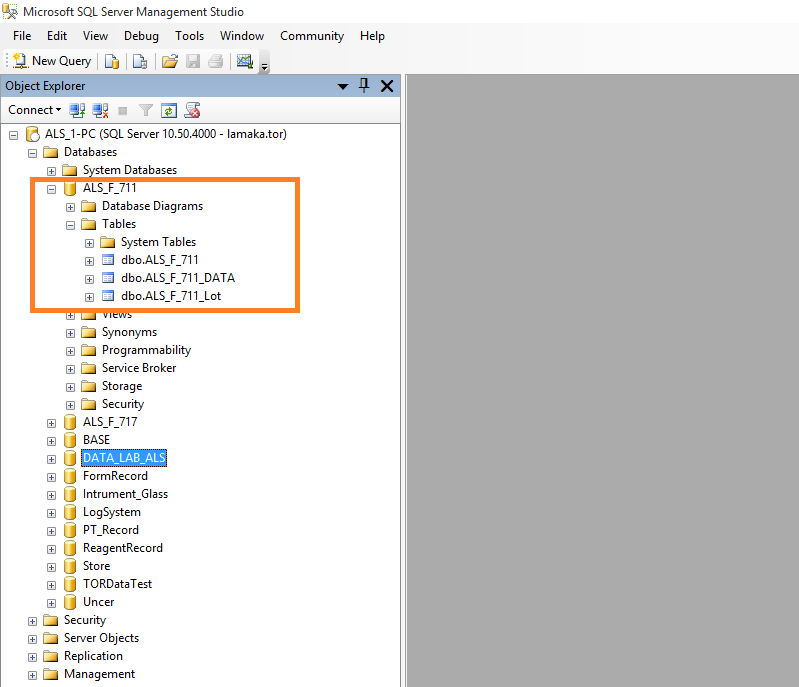Image resolution: width=799 pixels, height=687 pixels.
Task: Open the Tools menu
Action: click(x=190, y=36)
